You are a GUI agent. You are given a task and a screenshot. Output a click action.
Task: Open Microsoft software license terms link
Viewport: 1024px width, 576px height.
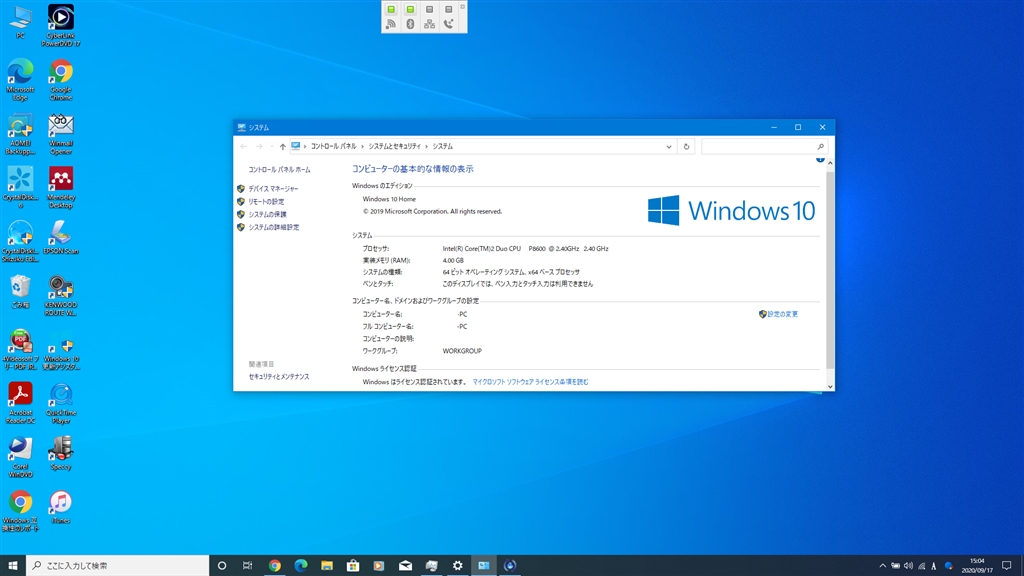pyautogui.click(x=530, y=381)
